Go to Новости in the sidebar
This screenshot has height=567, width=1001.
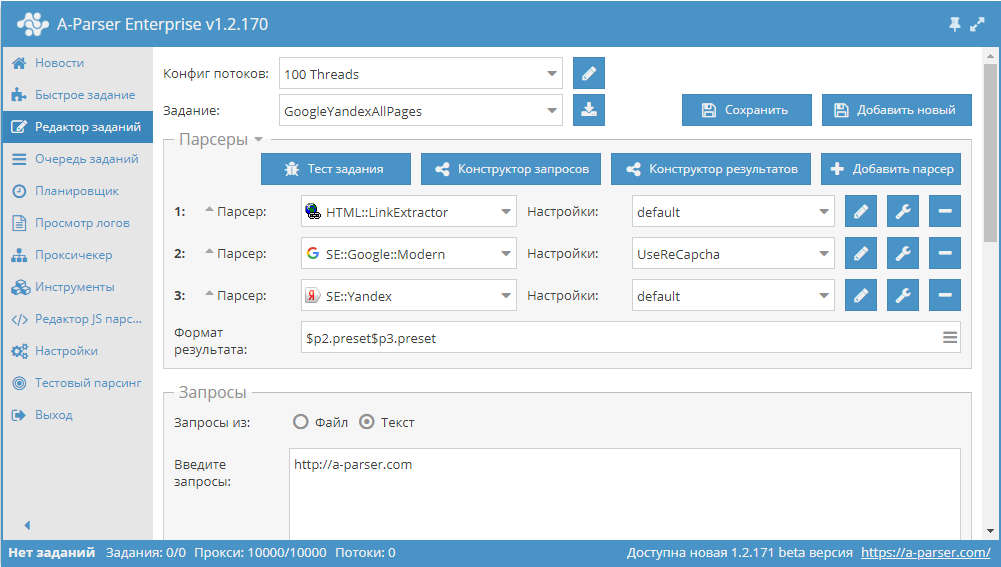click(x=77, y=63)
